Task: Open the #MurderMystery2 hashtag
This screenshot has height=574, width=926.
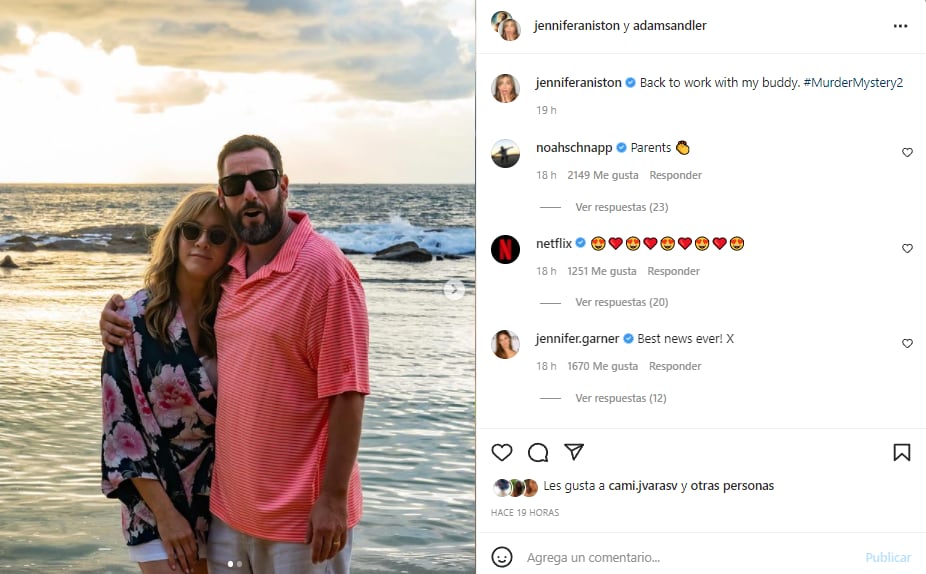Action: pos(853,83)
